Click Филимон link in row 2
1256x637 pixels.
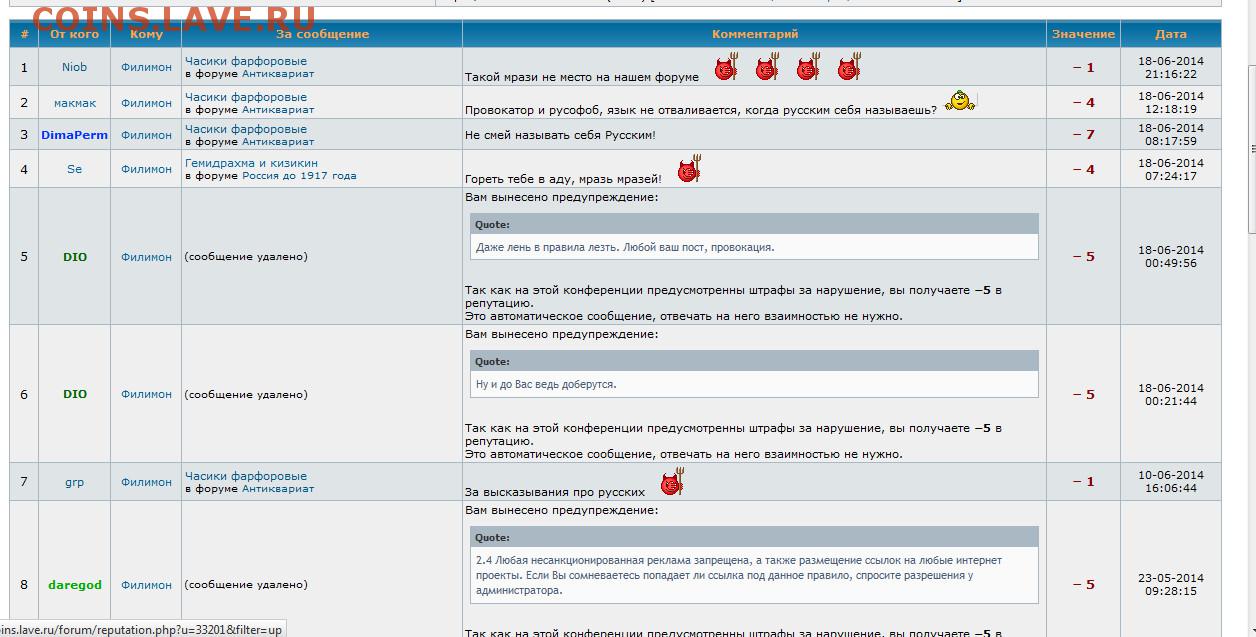[x=146, y=103]
